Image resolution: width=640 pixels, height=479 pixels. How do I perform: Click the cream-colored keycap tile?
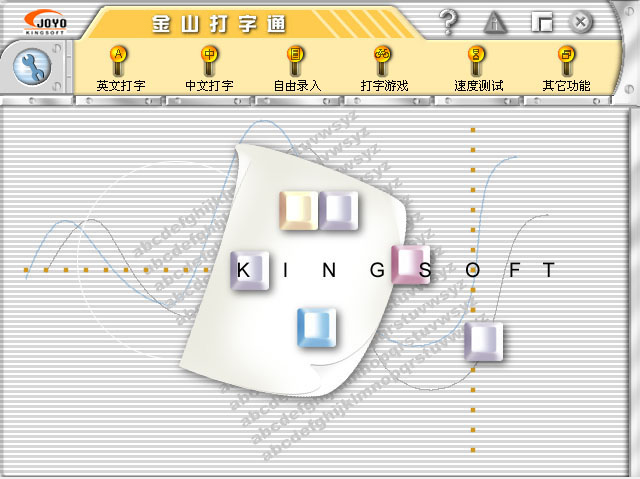point(298,211)
